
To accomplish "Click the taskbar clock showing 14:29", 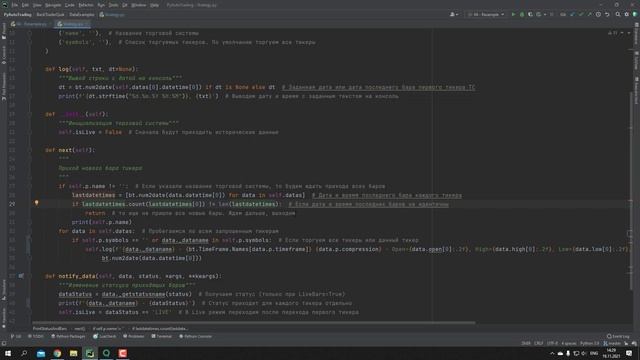I will click(x=611, y=353).
